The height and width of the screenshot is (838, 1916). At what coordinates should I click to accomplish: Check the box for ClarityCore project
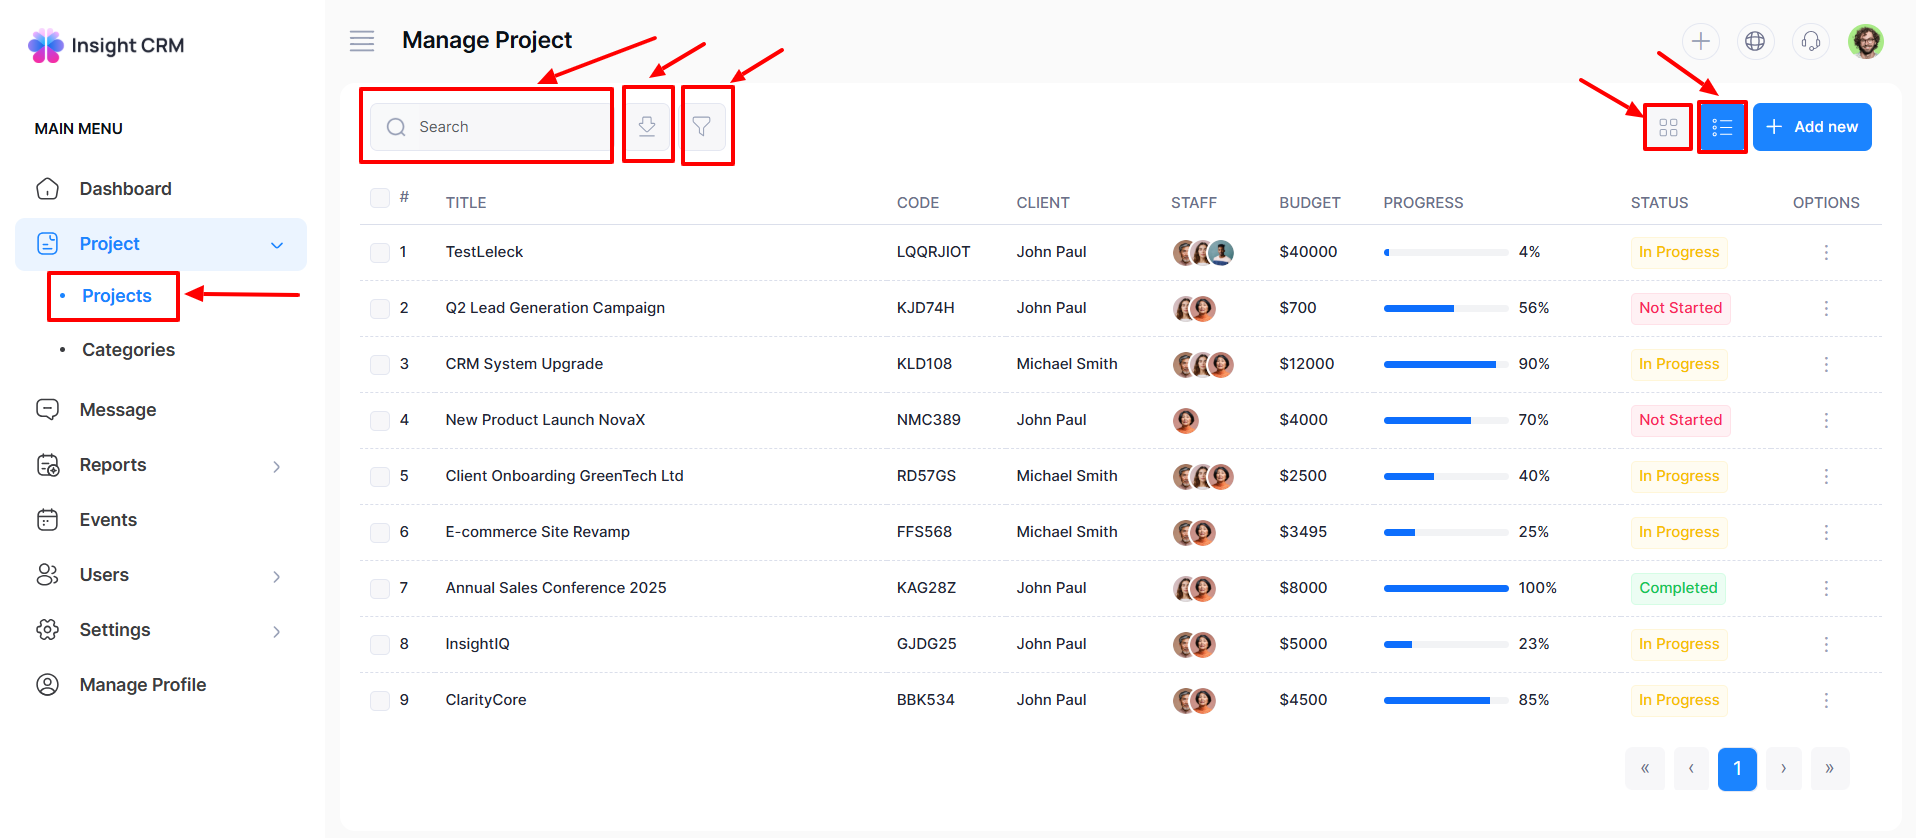click(380, 701)
